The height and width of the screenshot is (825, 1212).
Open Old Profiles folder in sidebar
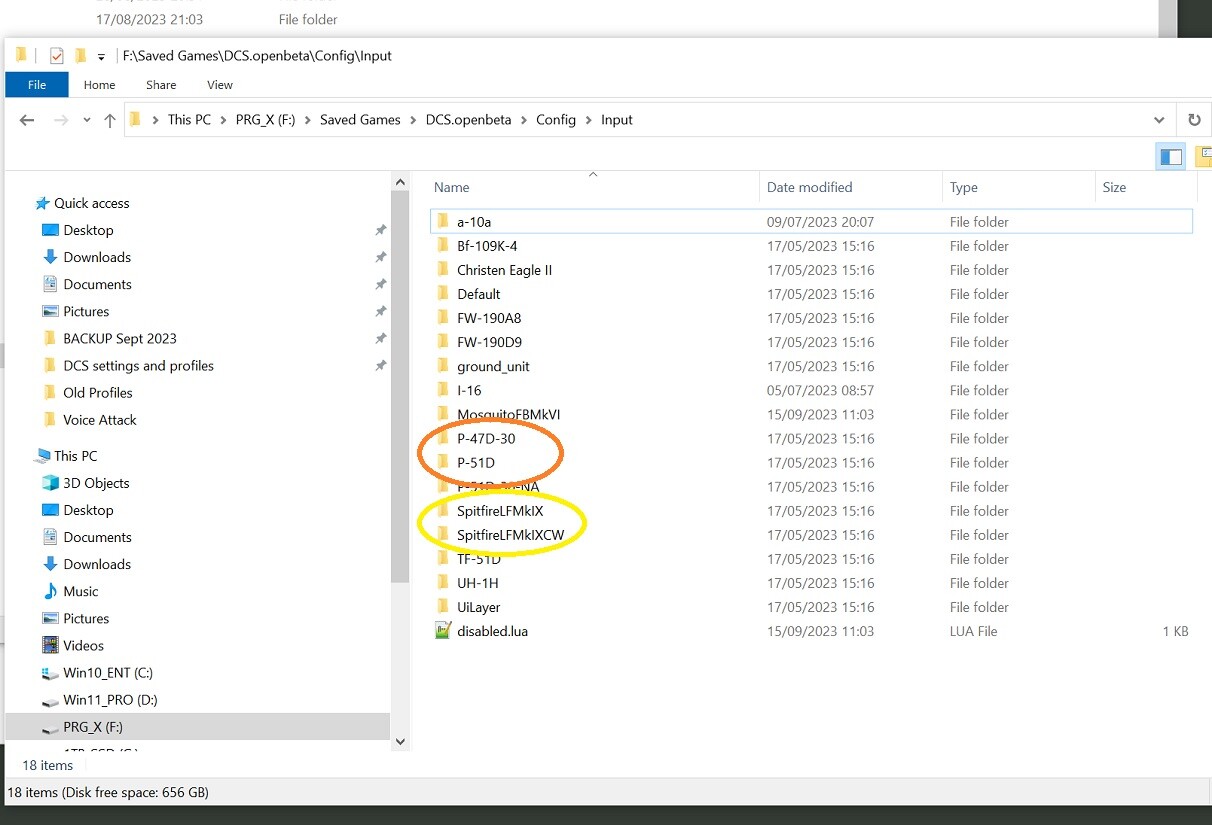[97, 392]
